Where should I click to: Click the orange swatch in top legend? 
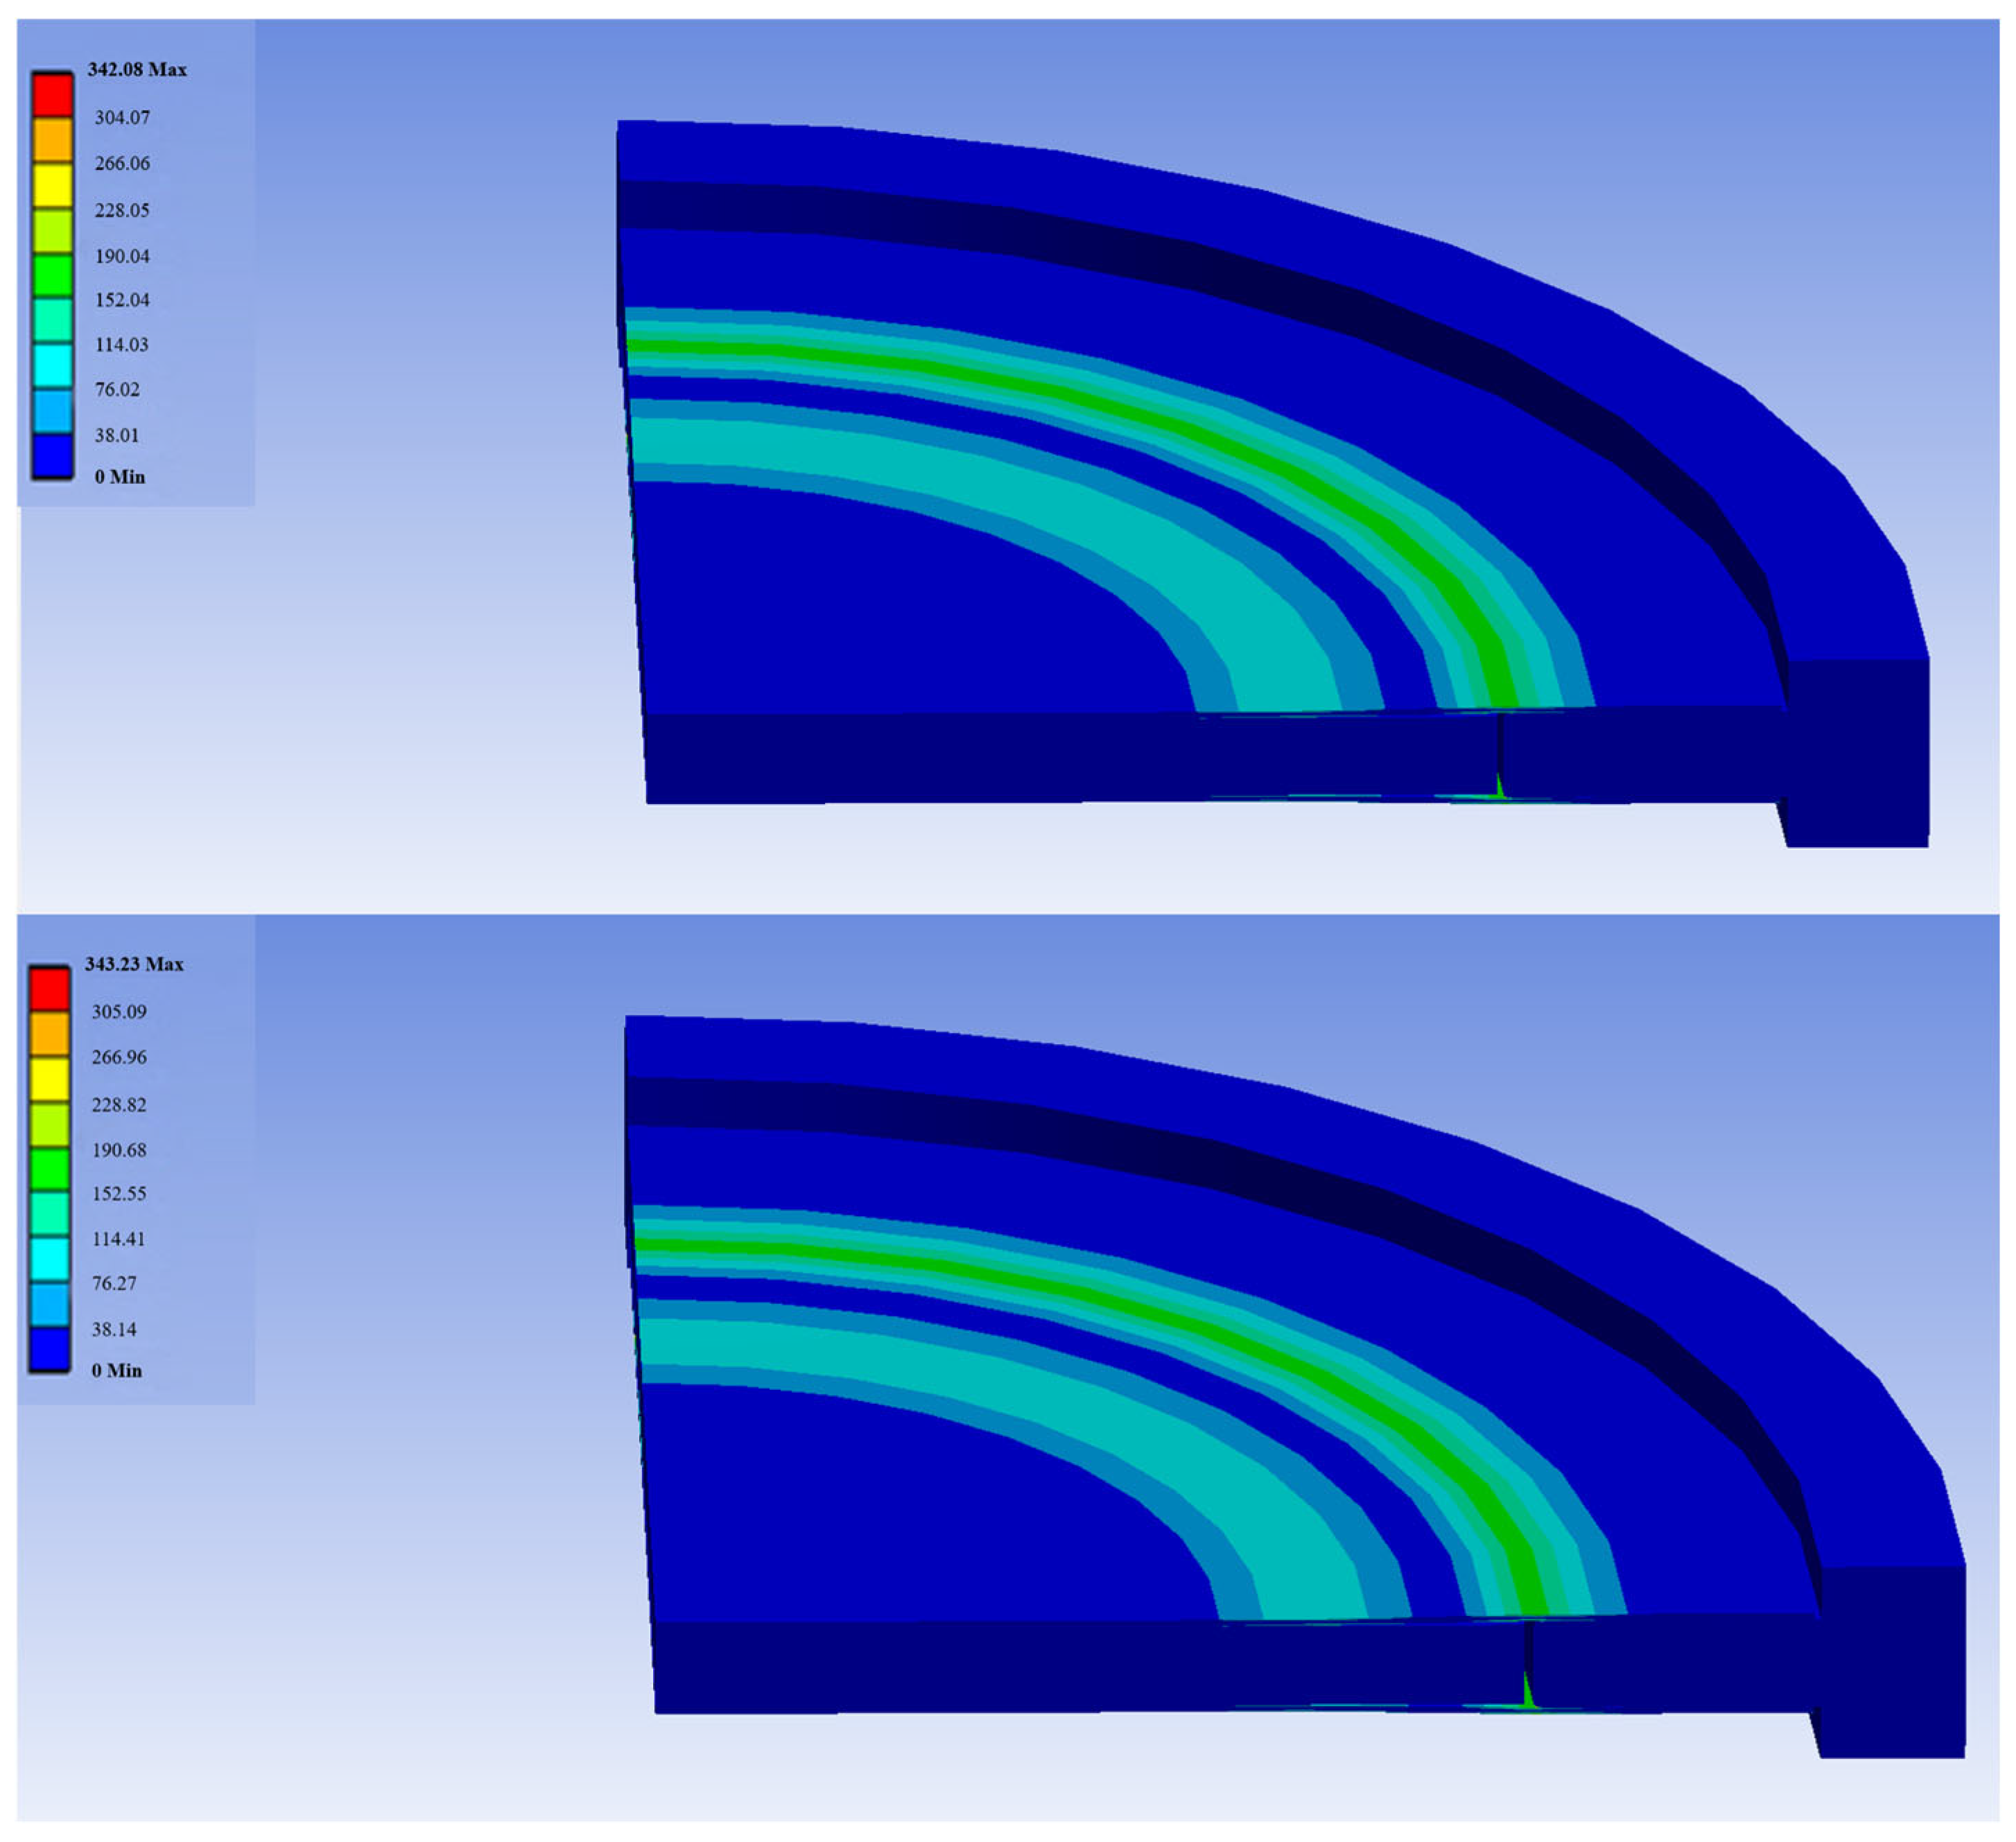click(52, 140)
